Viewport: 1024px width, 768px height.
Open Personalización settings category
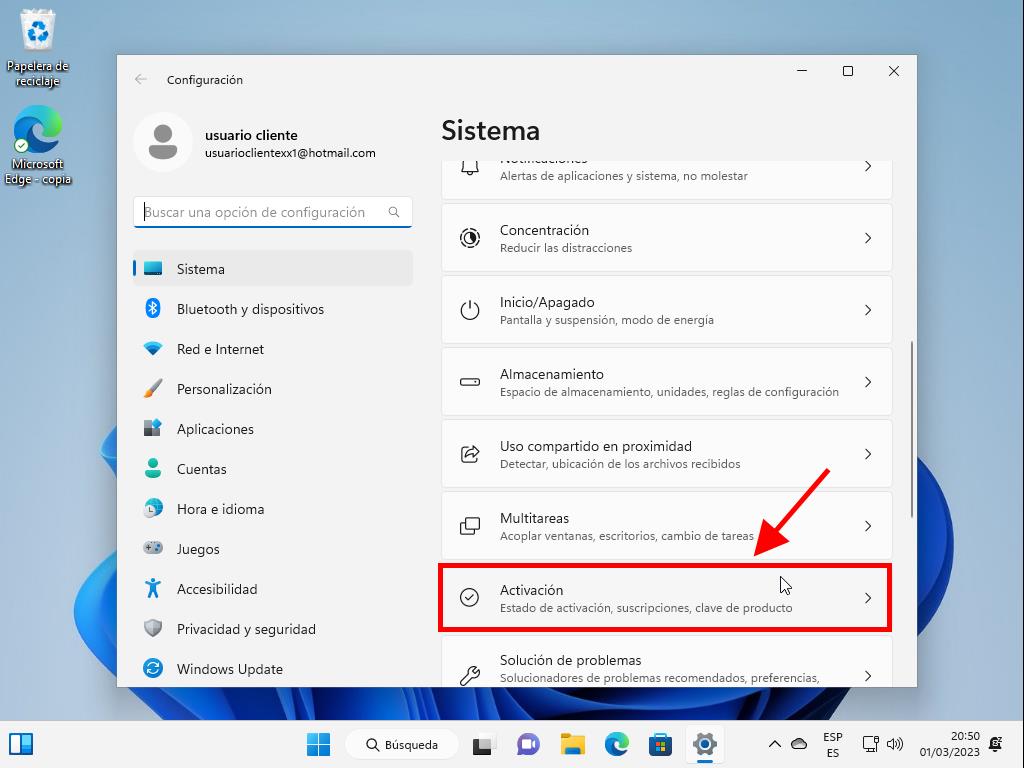[x=224, y=389]
